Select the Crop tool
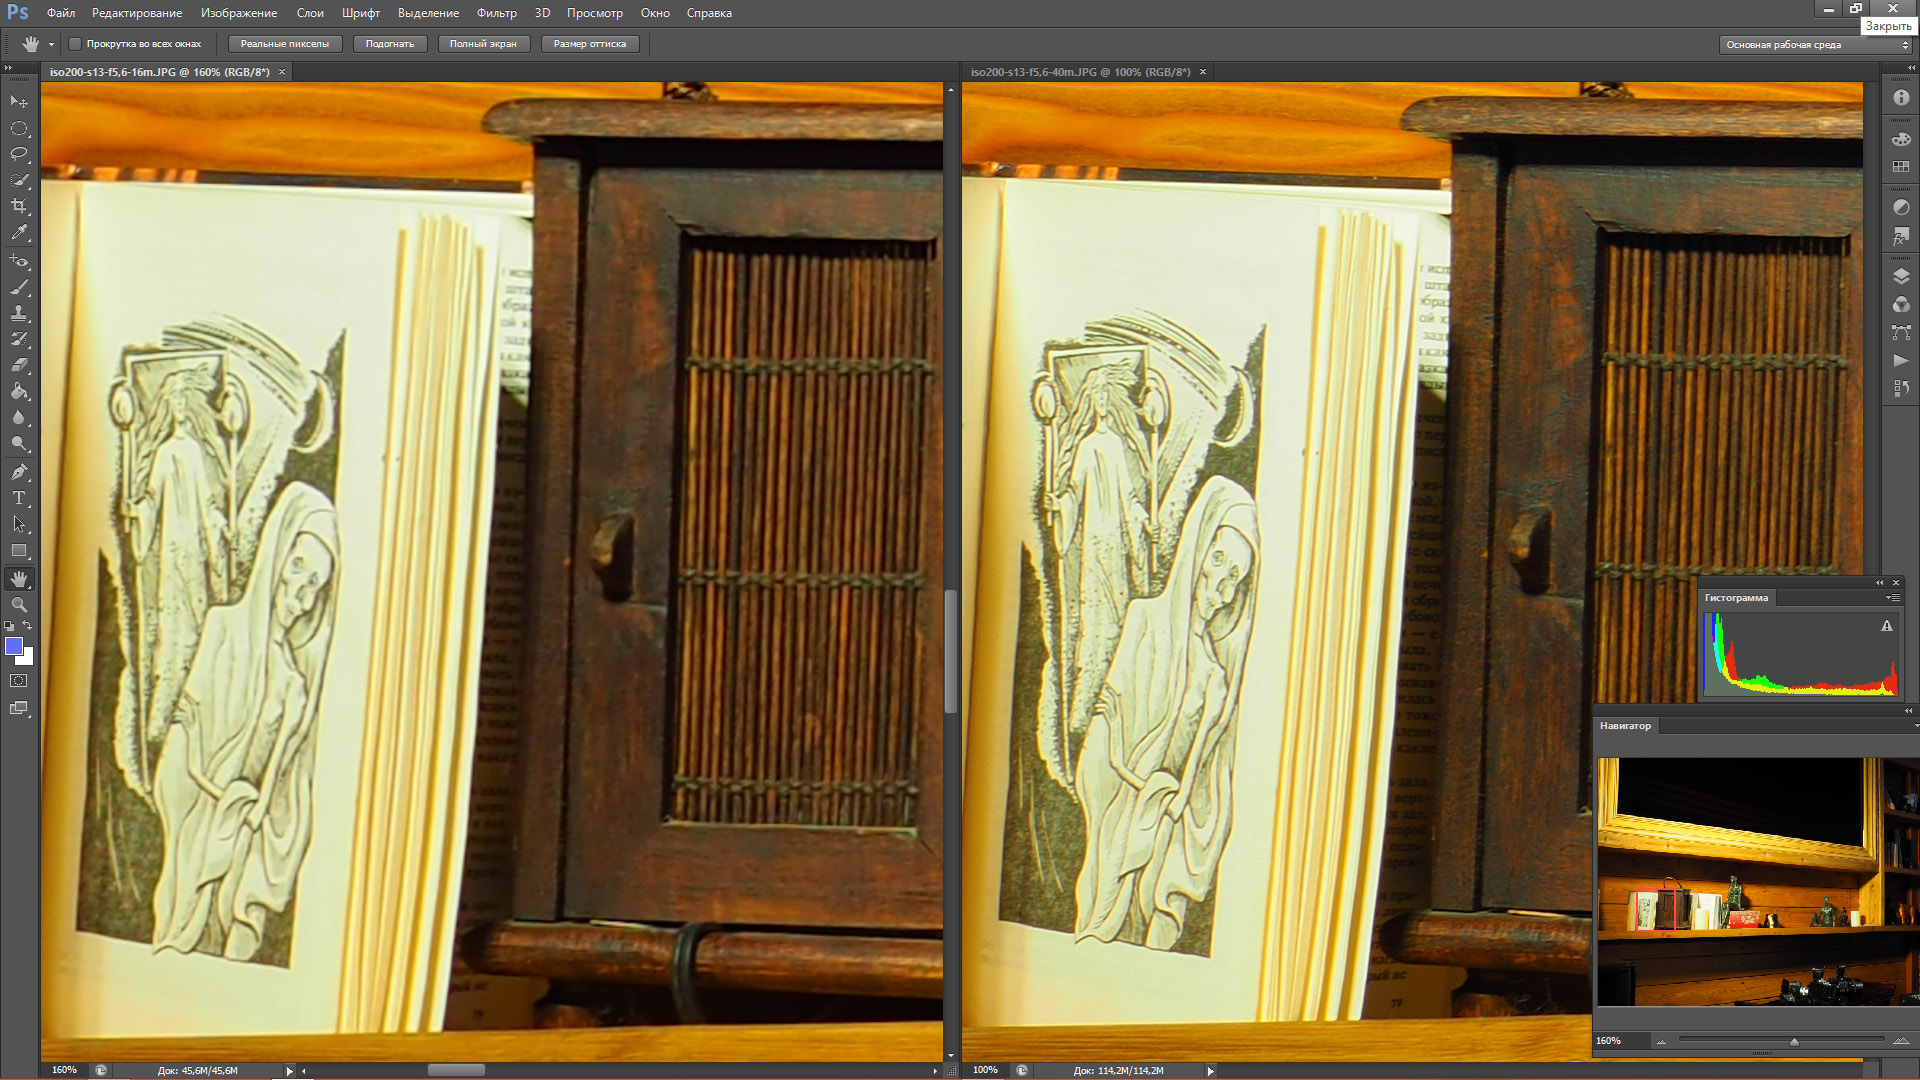Screen dimensions: 1920x1080 pyautogui.click(x=19, y=206)
